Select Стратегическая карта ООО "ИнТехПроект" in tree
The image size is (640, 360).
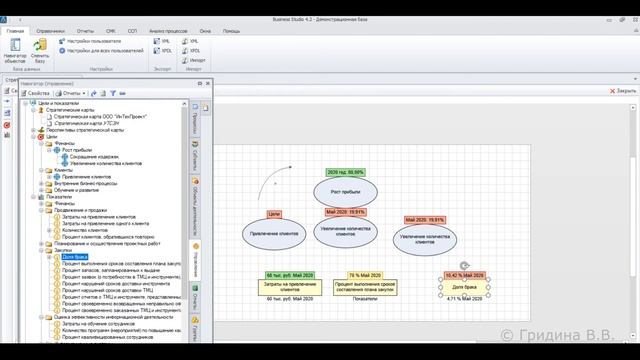(x=100, y=117)
